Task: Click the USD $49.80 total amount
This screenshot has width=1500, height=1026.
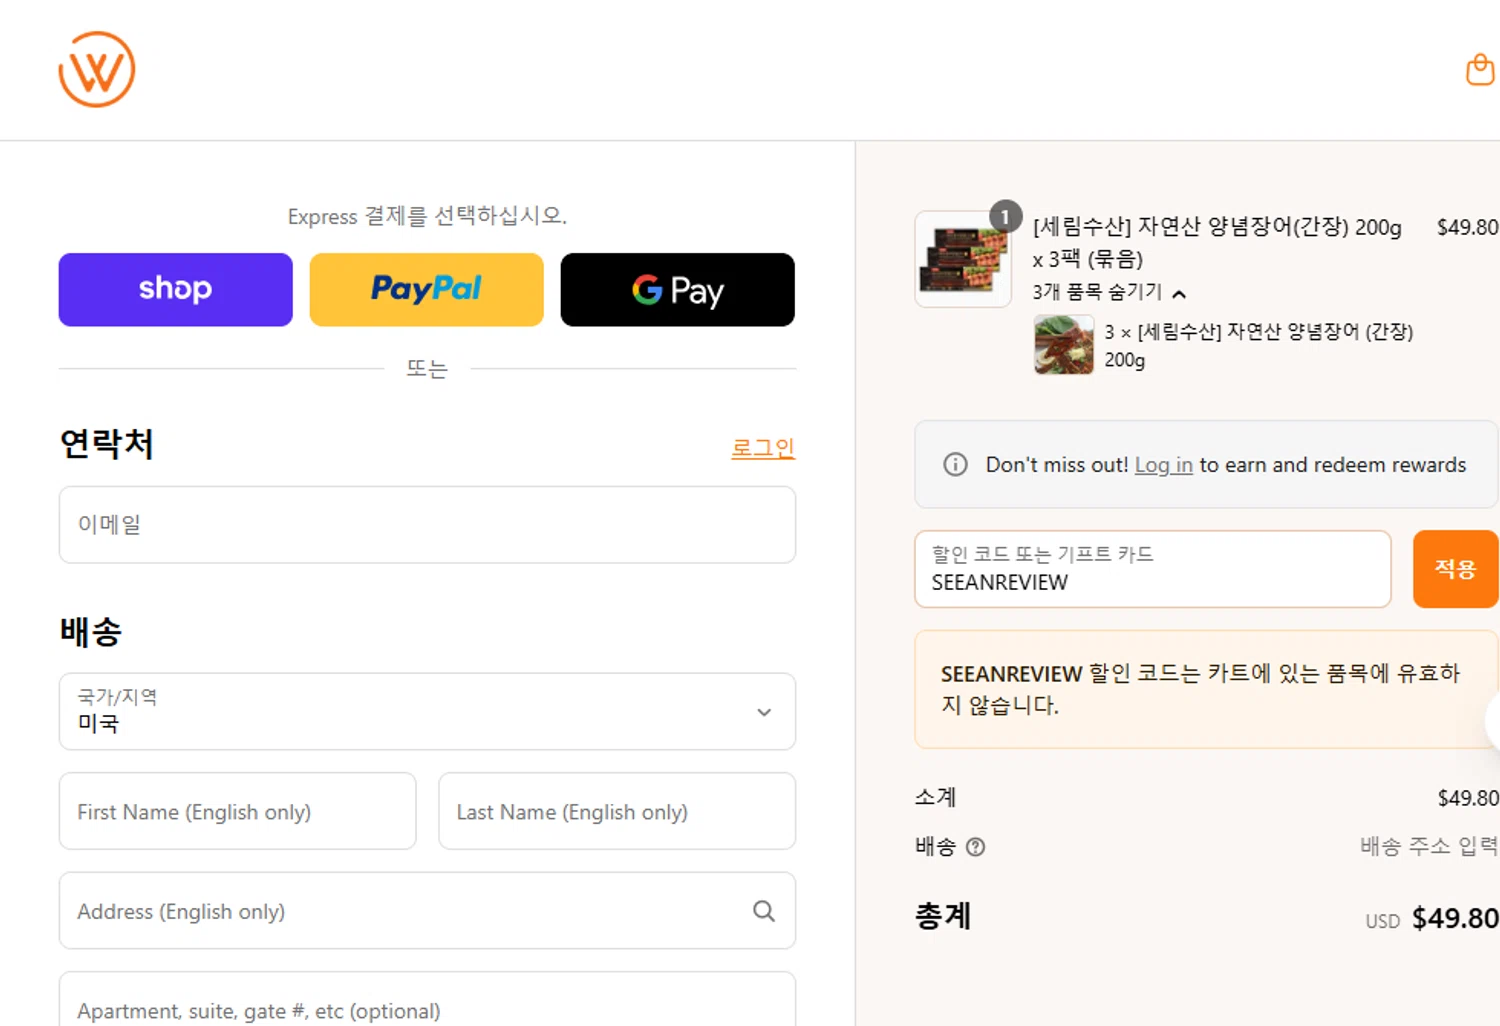Action: tap(1431, 918)
